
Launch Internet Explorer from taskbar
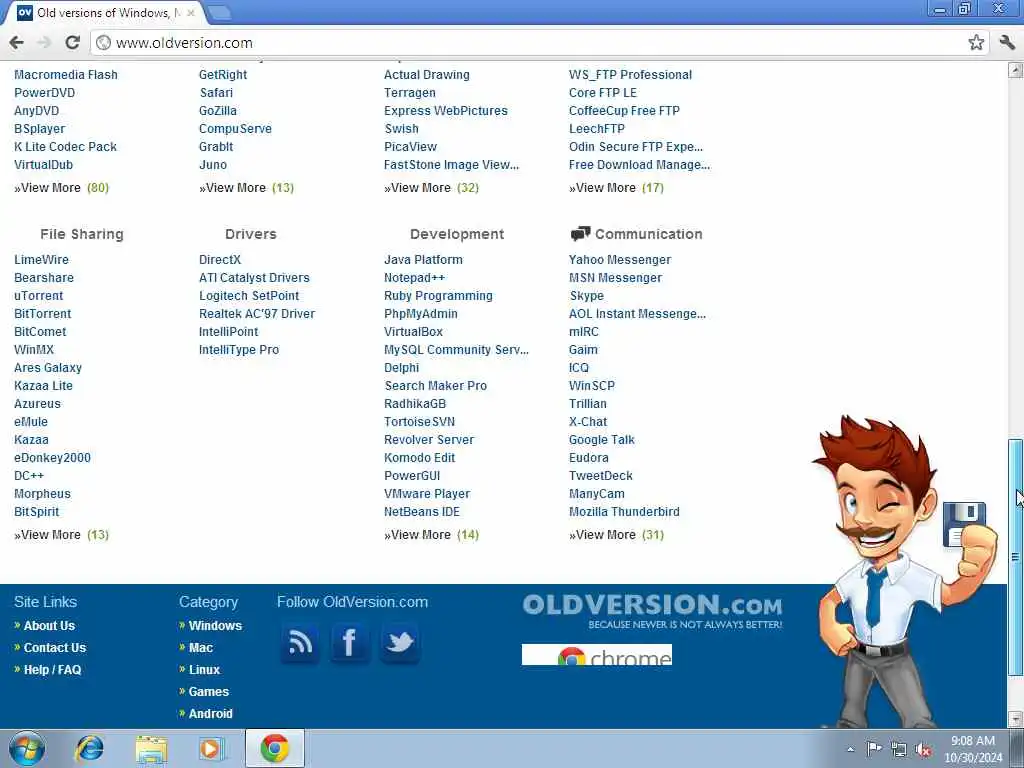[89, 748]
